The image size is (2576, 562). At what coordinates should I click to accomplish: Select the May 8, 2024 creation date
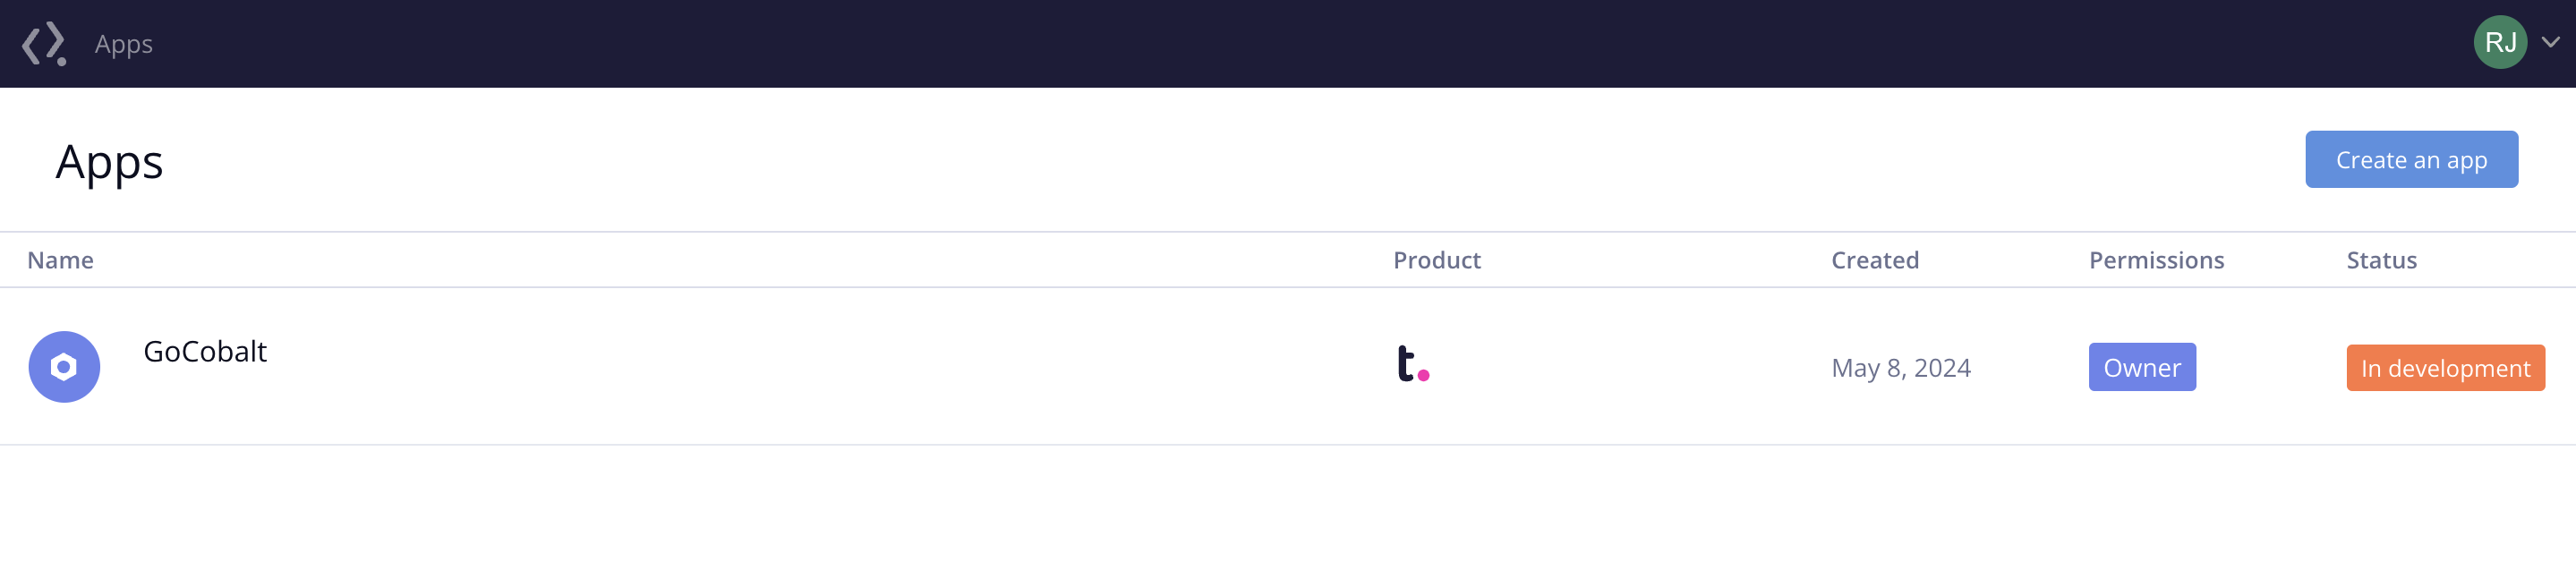pyautogui.click(x=1901, y=367)
